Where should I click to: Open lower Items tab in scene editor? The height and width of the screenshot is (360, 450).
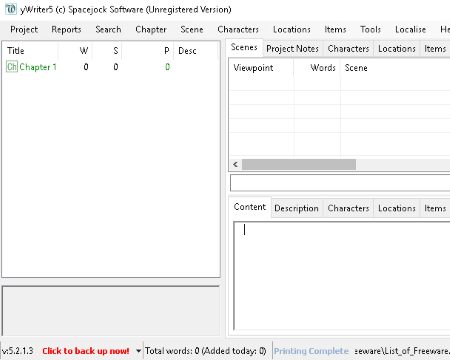pos(435,208)
